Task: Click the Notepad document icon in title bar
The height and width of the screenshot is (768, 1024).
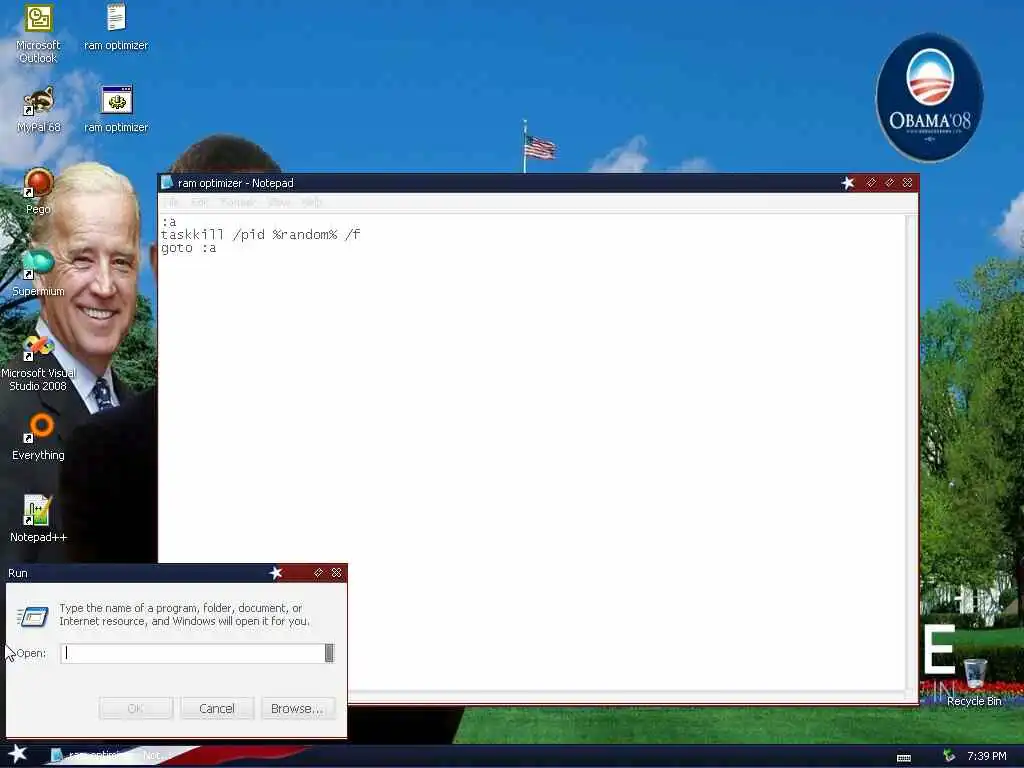Action: (167, 182)
